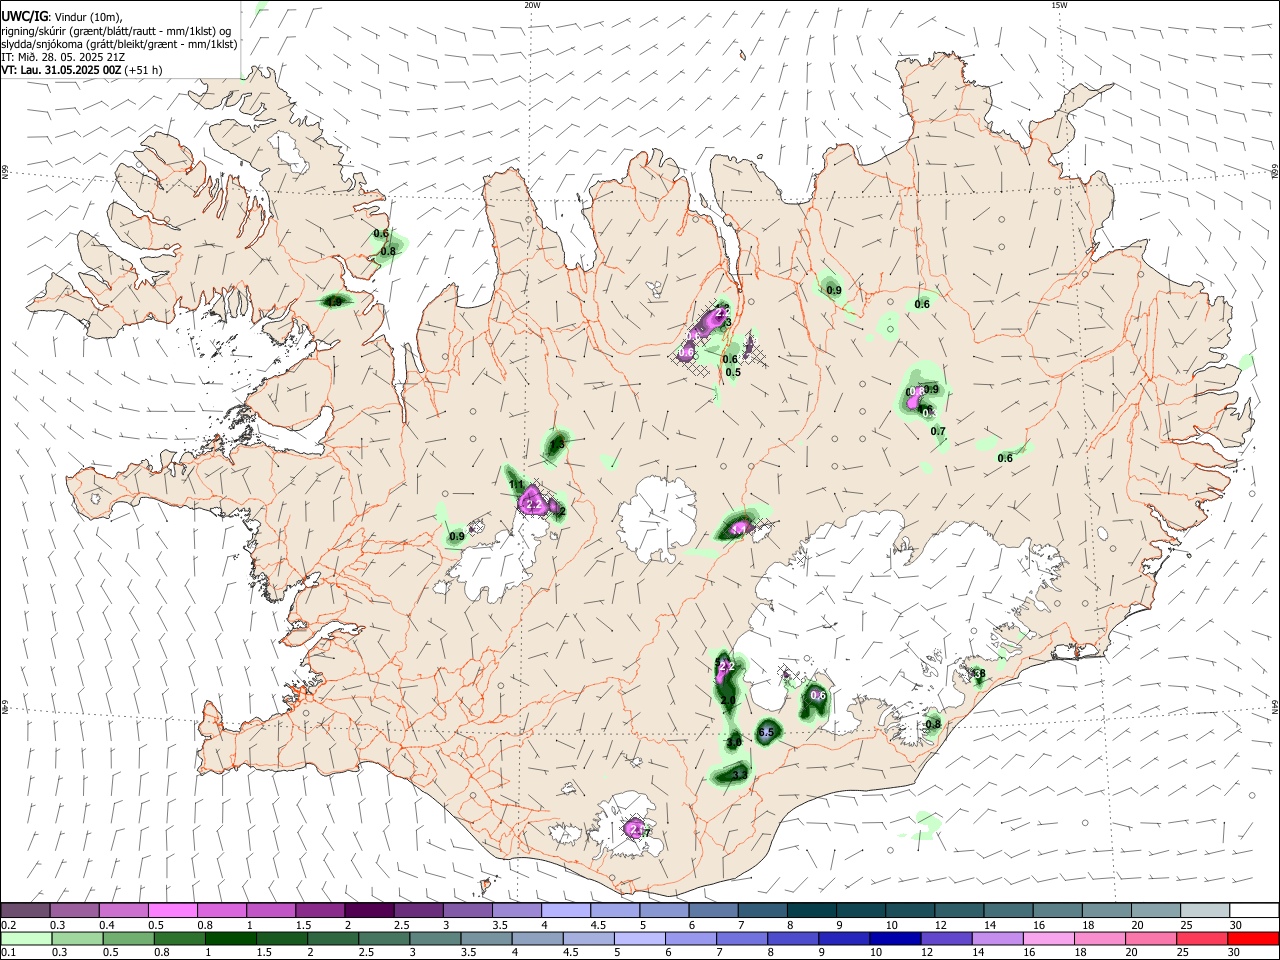The height and width of the screenshot is (960, 1280).
Task: Click the '3.3' precipitation value on the map
Action: coord(740,775)
